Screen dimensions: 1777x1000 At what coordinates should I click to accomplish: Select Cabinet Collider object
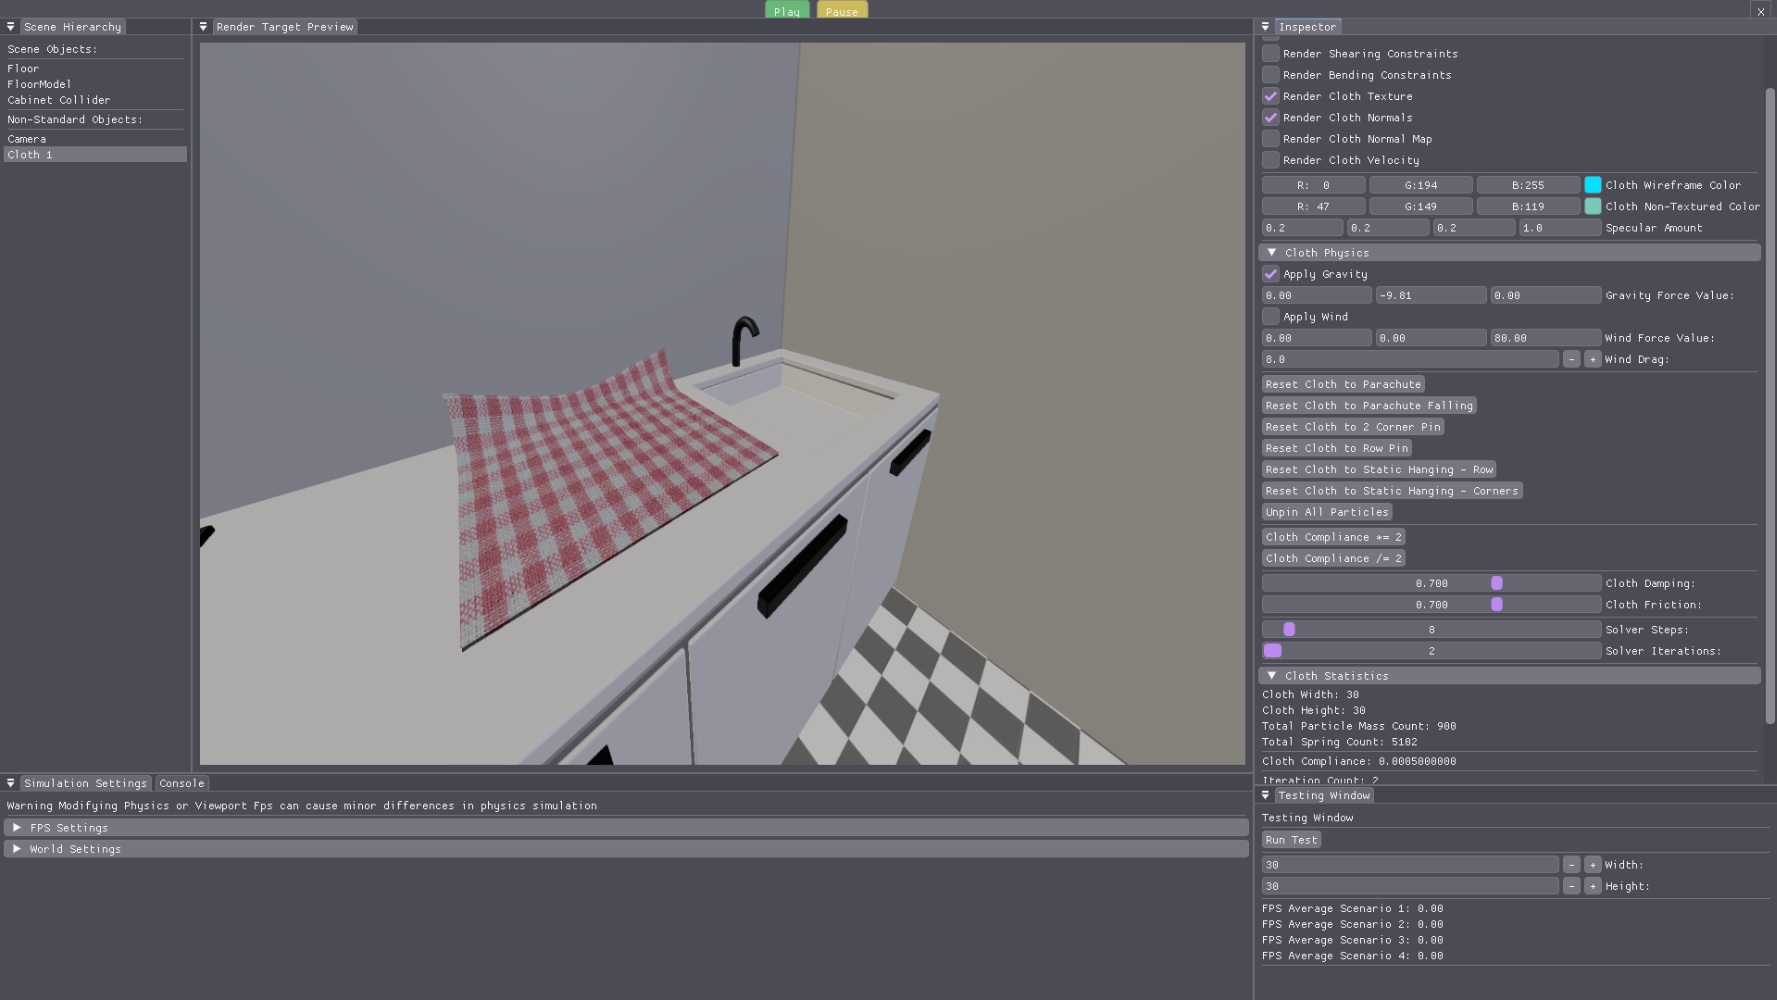58,100
